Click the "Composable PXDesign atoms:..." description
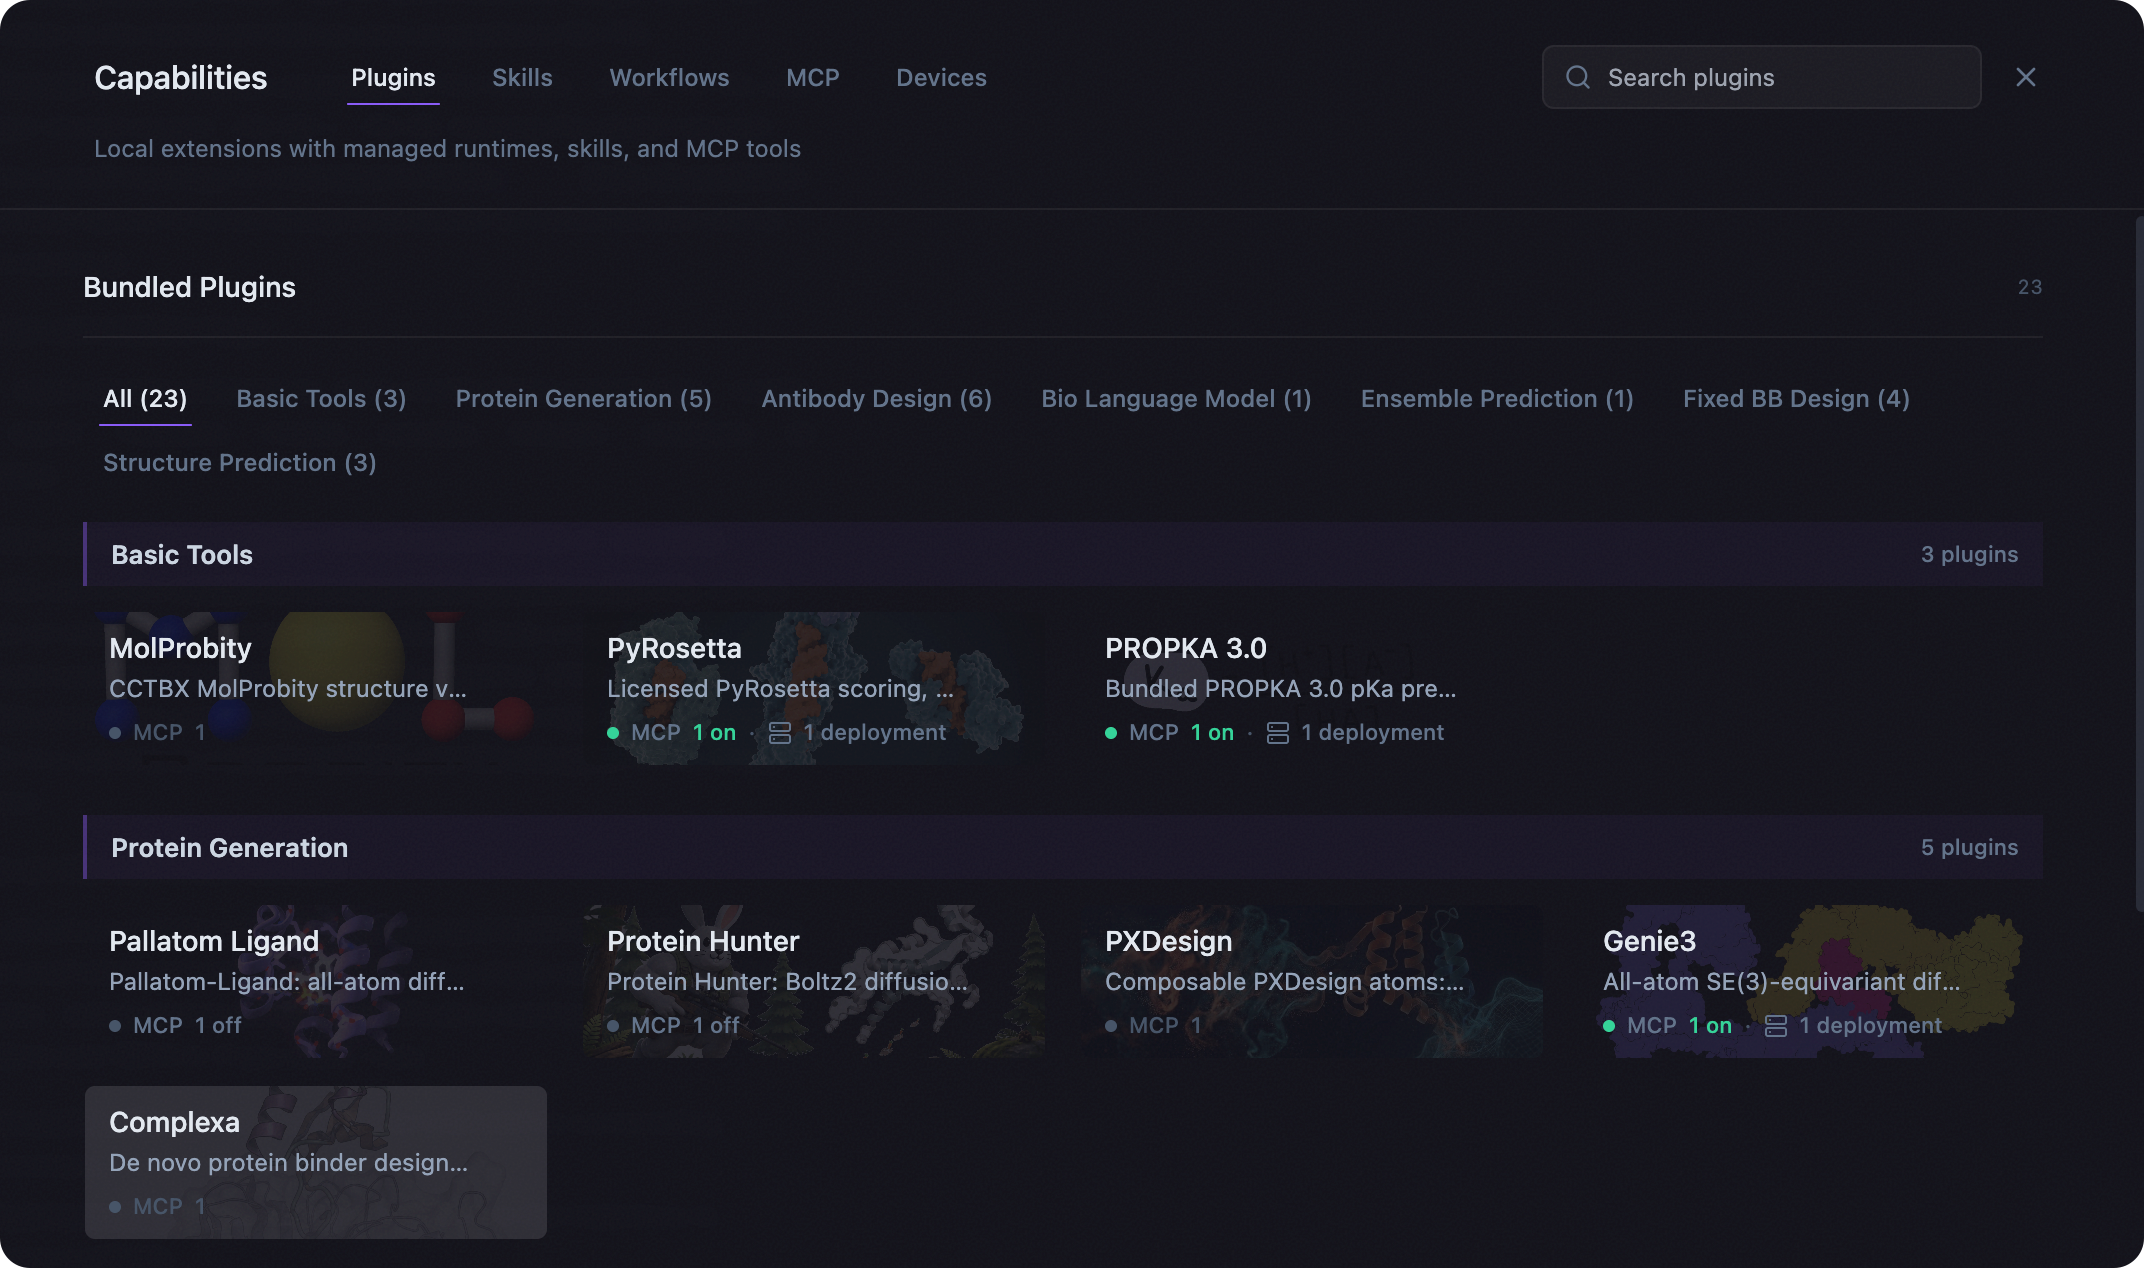The width and height of the screenshot is (2144, 1268). 1284,982
